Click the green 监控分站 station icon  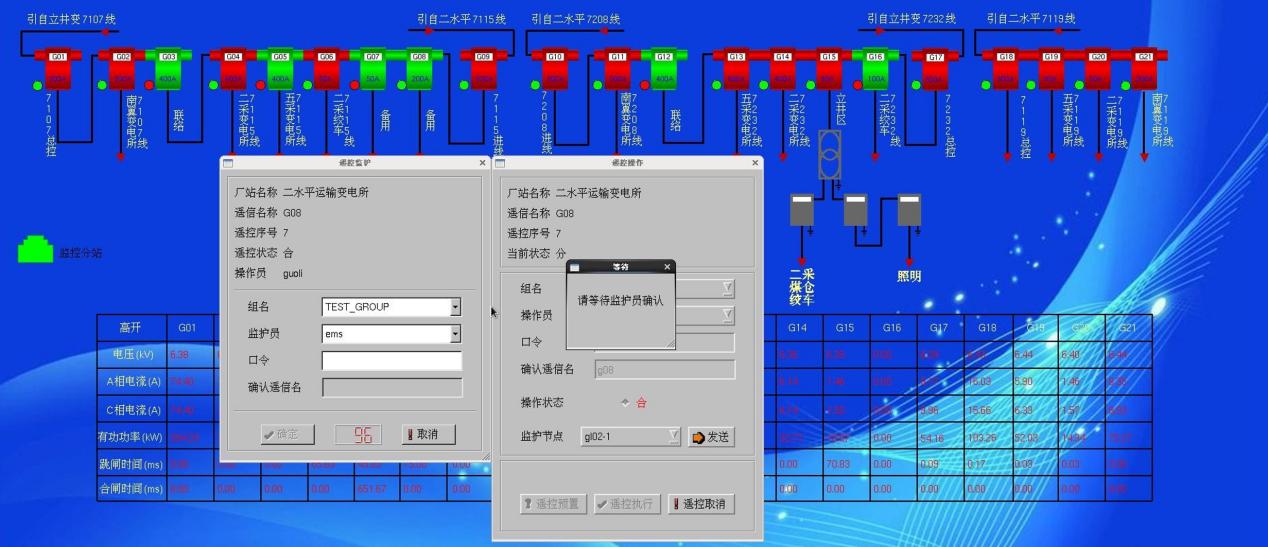(35, 250)
